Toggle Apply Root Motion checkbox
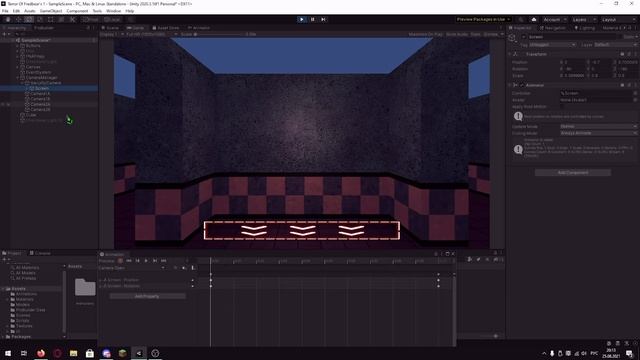Screen dimensions: 640x360 (562, 107)
